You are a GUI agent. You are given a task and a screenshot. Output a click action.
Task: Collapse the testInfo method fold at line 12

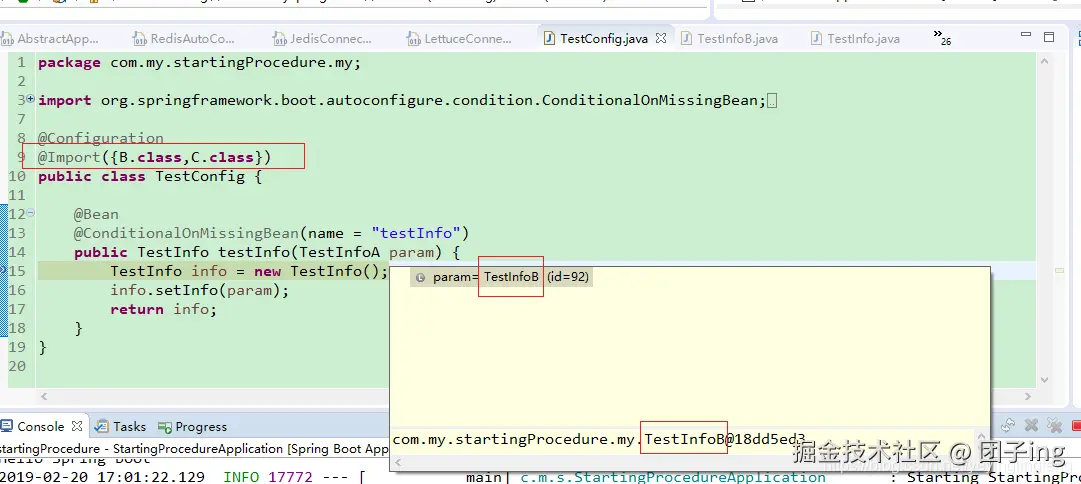click(30, 213)
